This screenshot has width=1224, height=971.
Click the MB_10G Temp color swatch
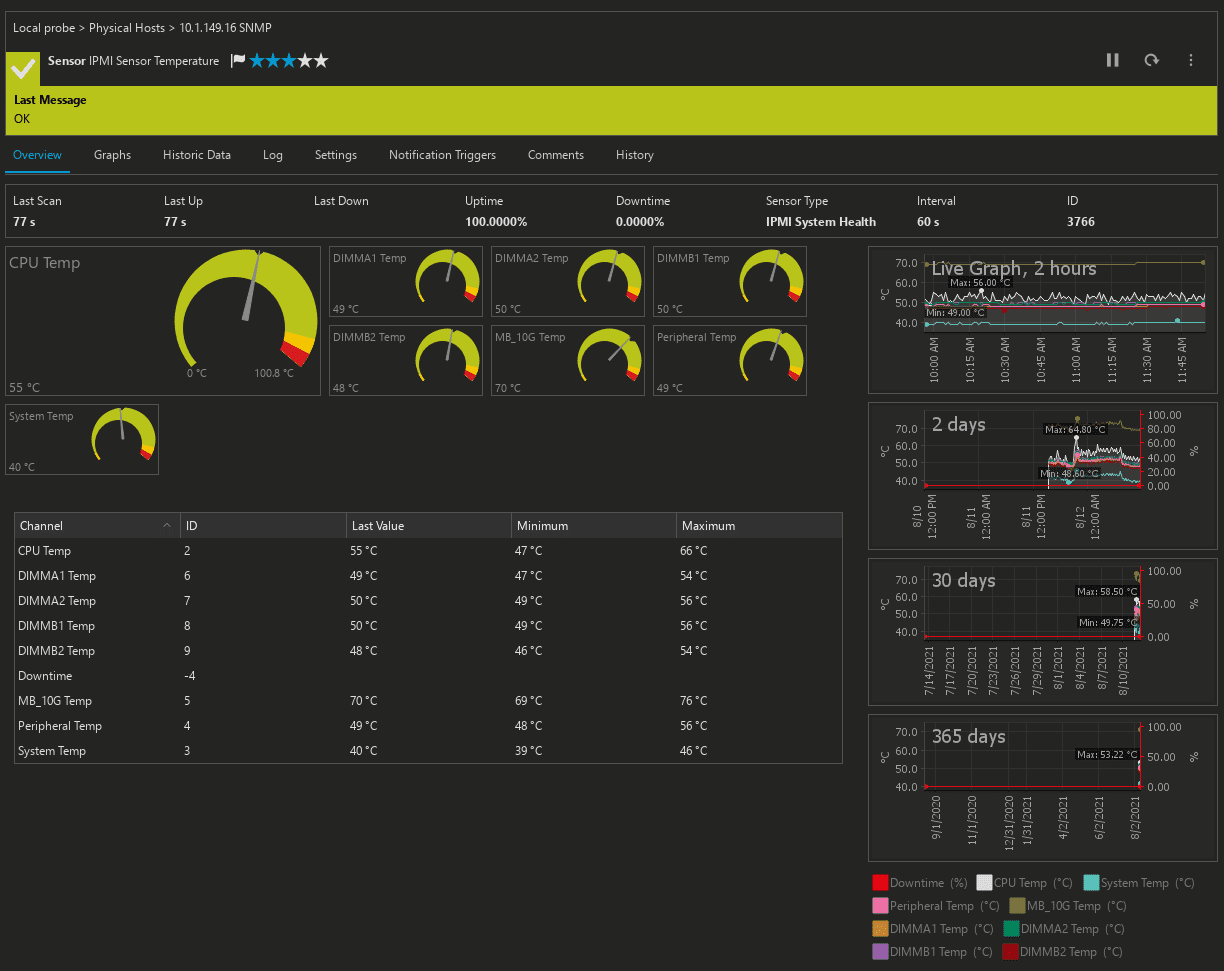[x=1018, y=906]
